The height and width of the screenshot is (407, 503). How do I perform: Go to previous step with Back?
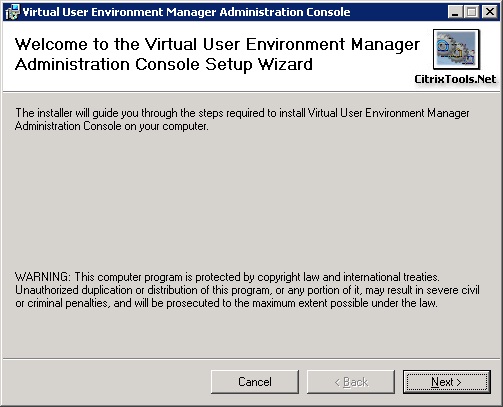click(x=351, y=382)
